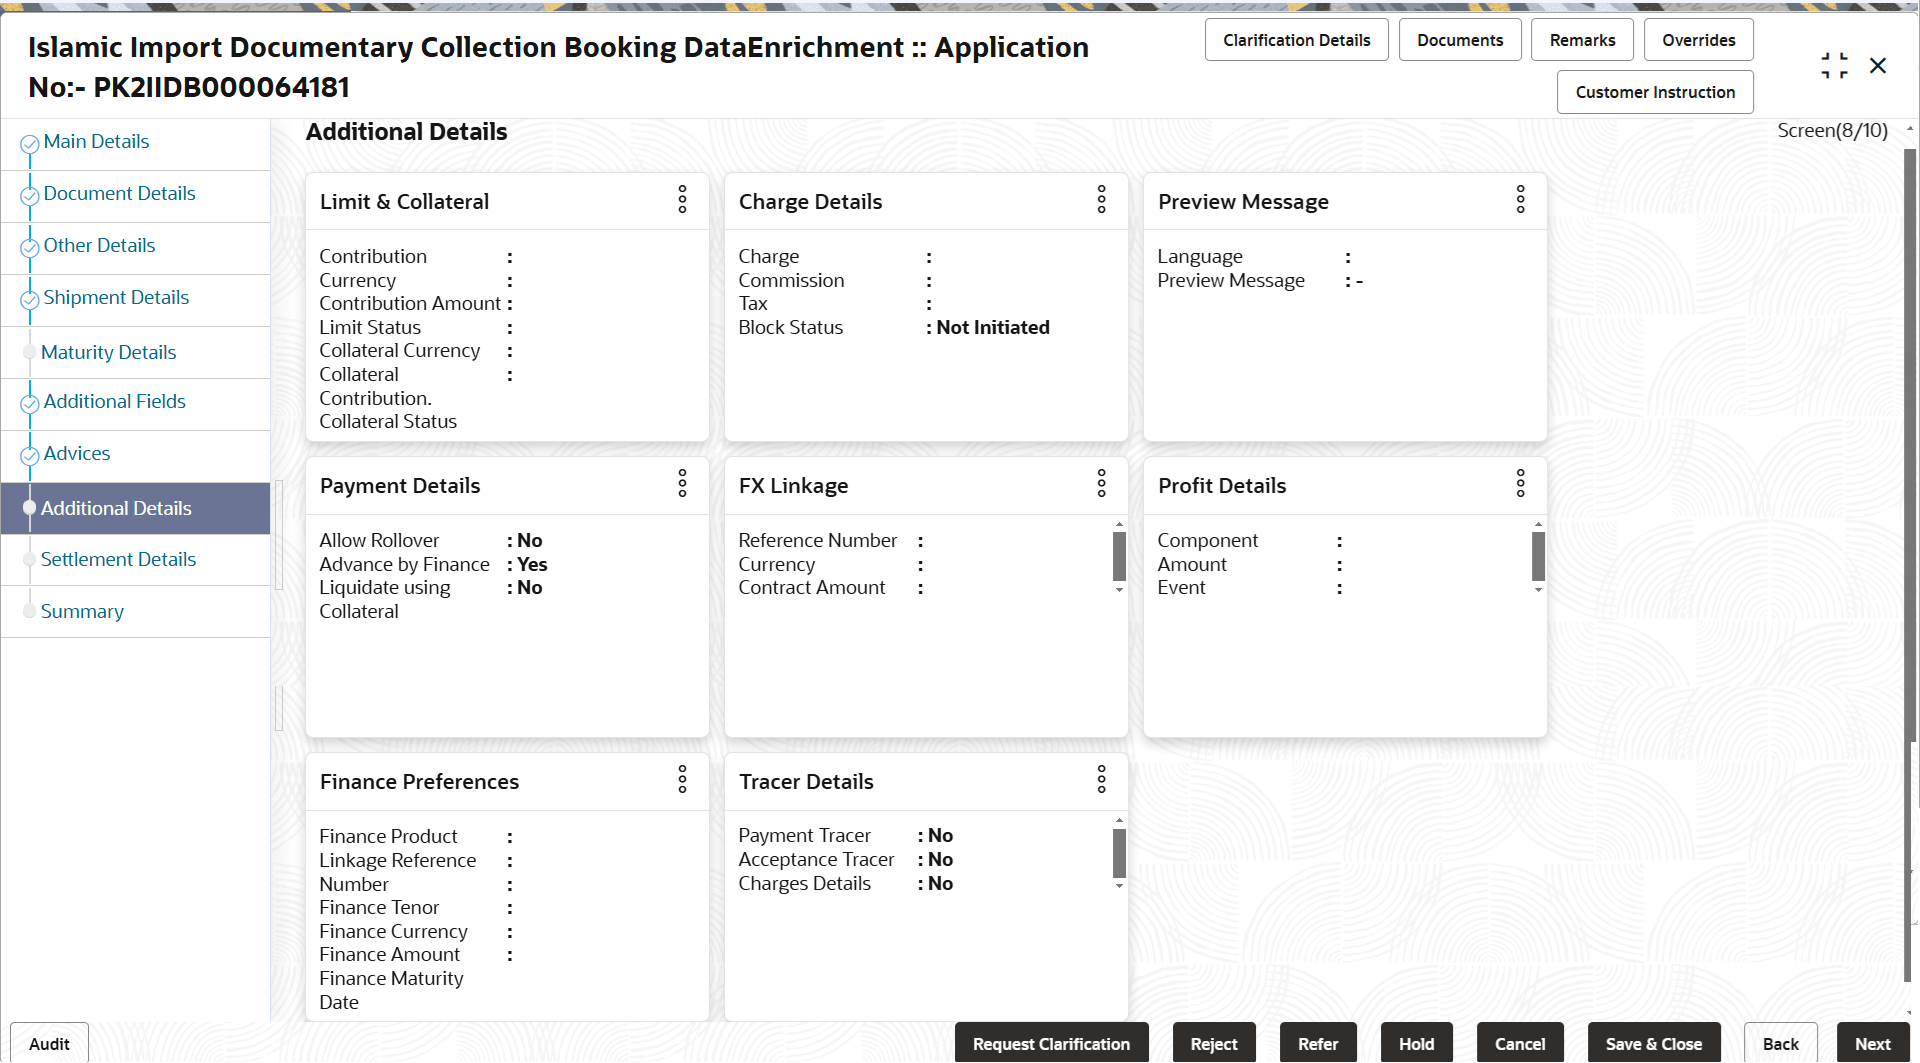Open the FX Linkage kebab menu

point(1101,483)
